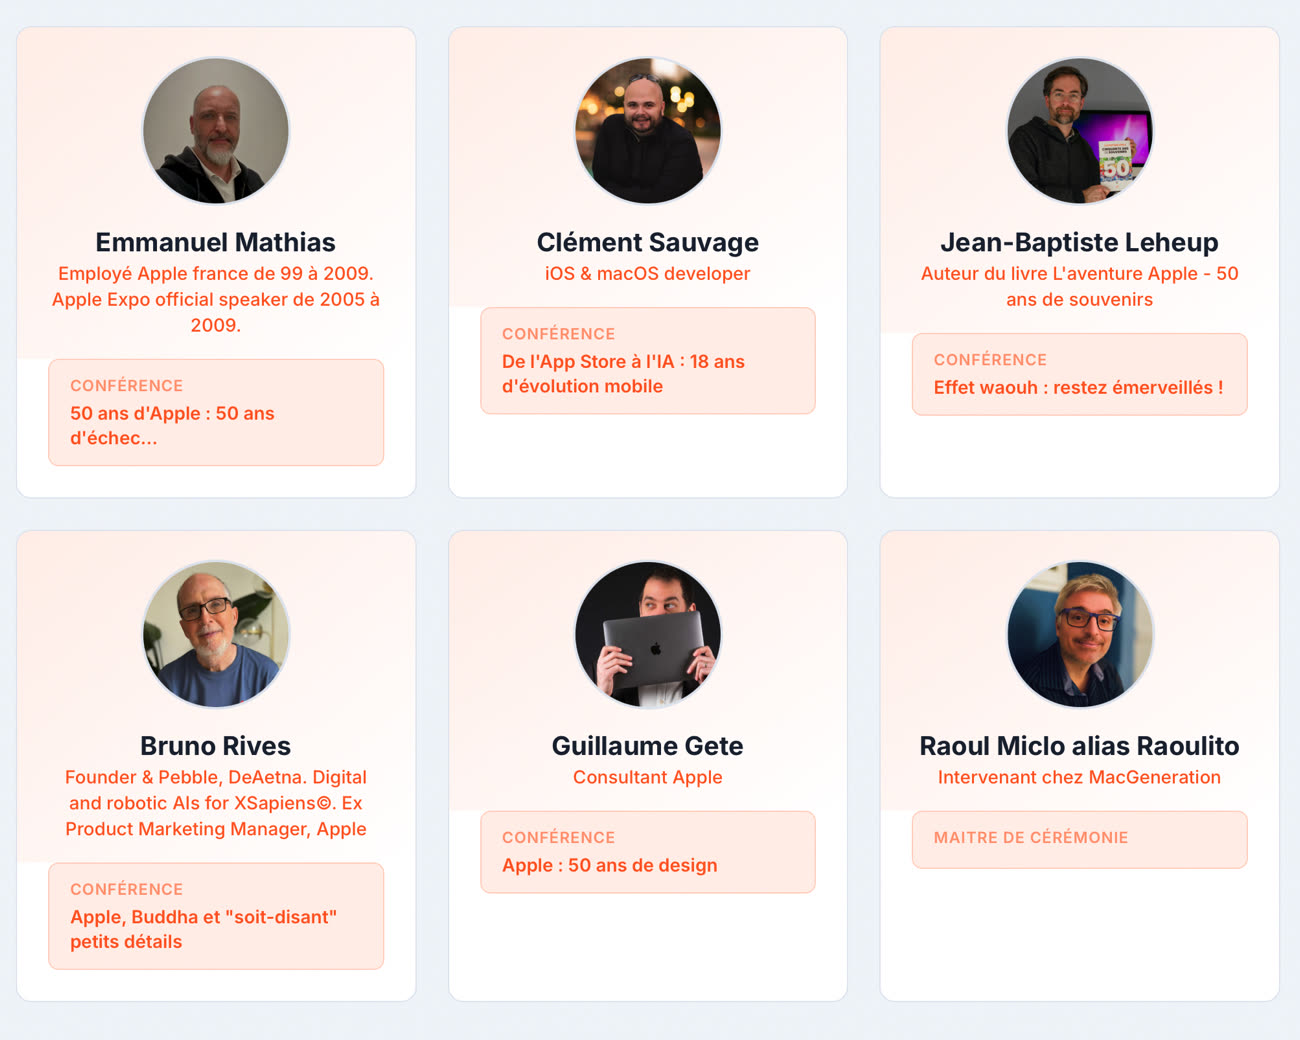
Task: Click the "iOS & macOS developer" subtitle
Action: pos(648,273)
